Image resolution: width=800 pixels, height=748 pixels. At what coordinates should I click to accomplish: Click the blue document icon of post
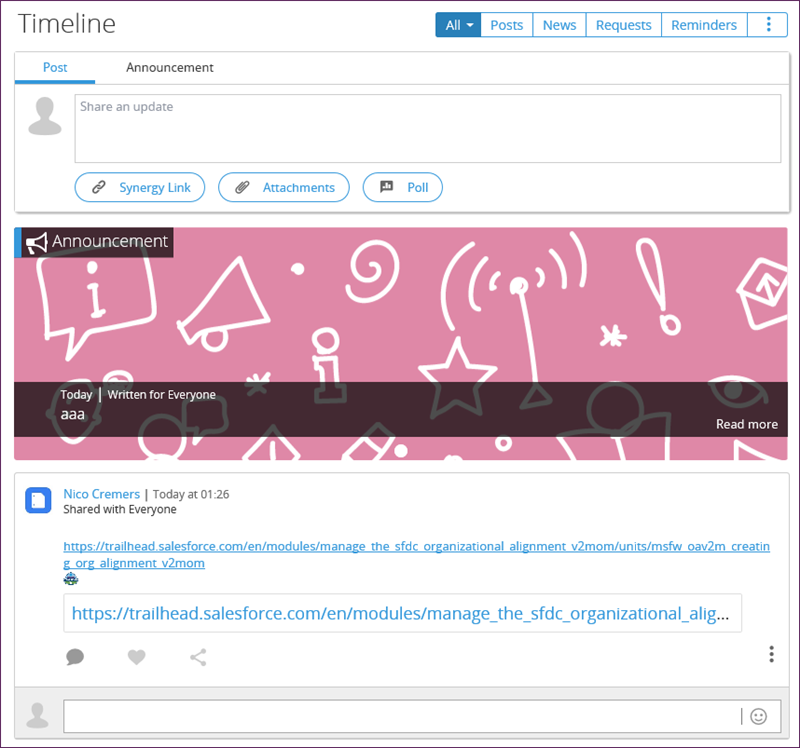click(x=38, y=500)
